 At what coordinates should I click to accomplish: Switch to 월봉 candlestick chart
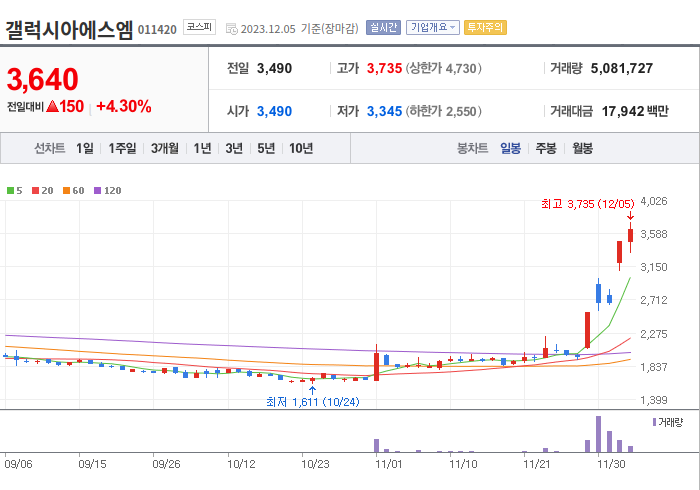click(583, 148)
